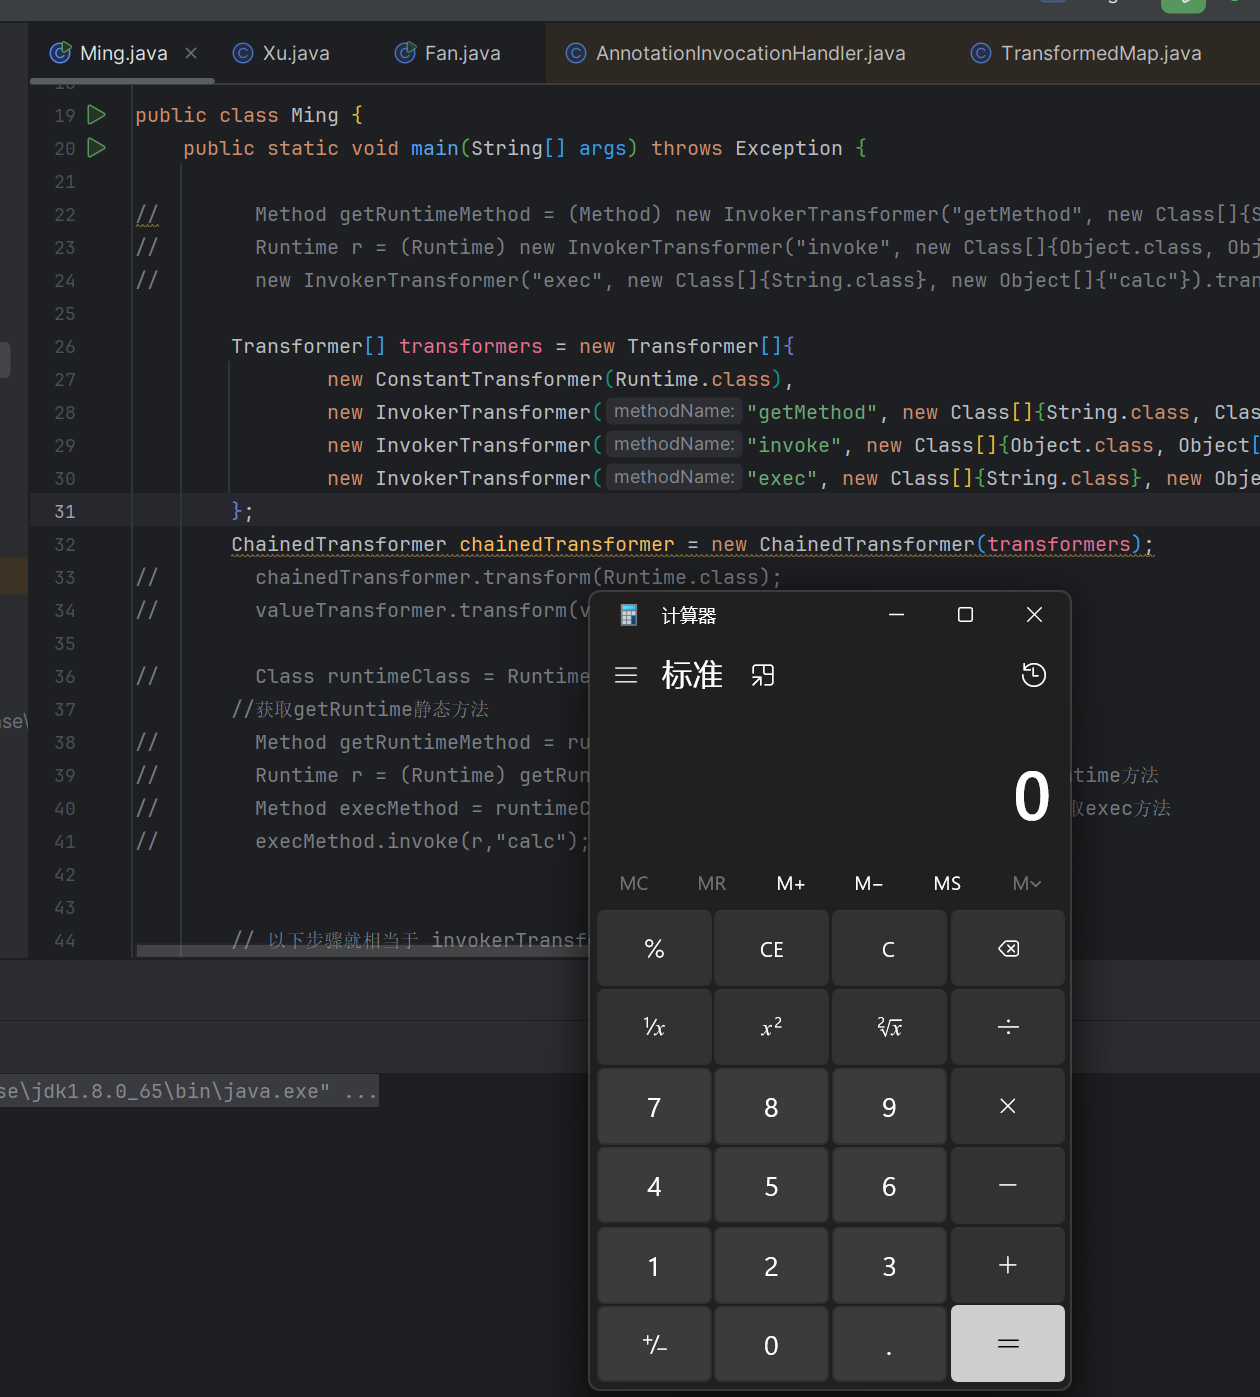
Task: Toggle calculator keep-on-top mode
Action: pyautogui.click(x=763, y=675)
